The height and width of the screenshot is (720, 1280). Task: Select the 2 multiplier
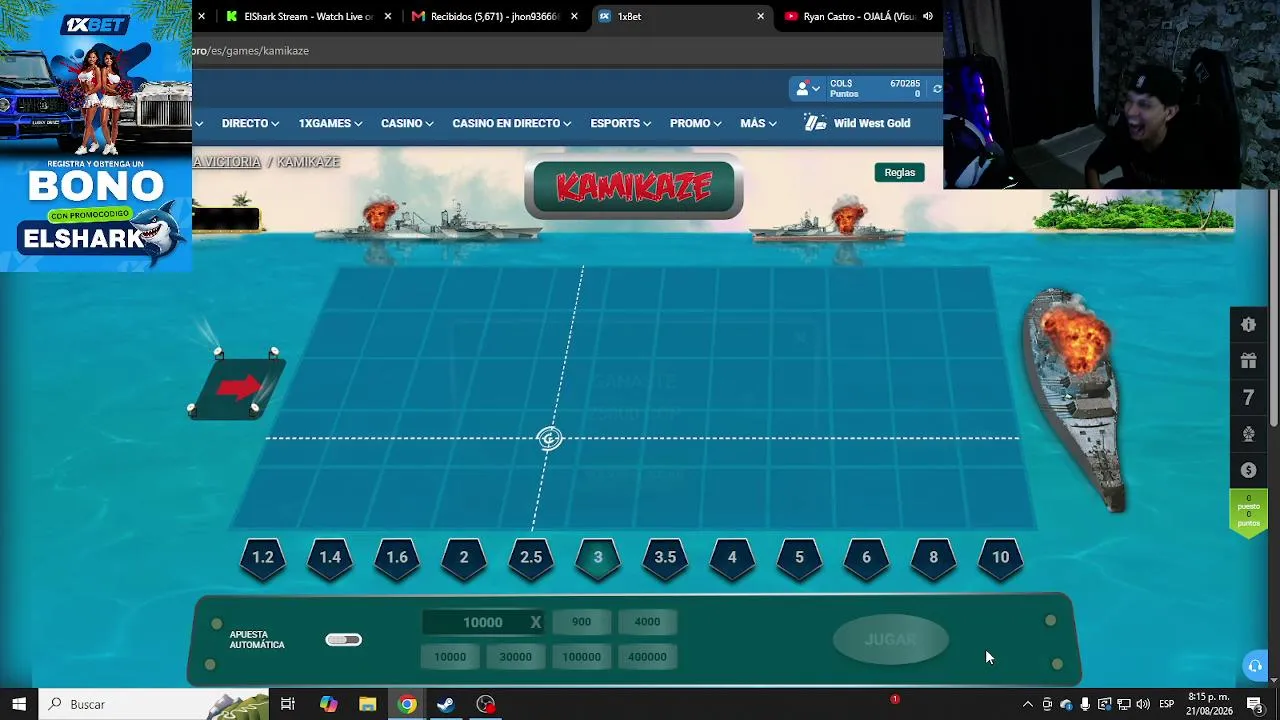click(464, 558)
